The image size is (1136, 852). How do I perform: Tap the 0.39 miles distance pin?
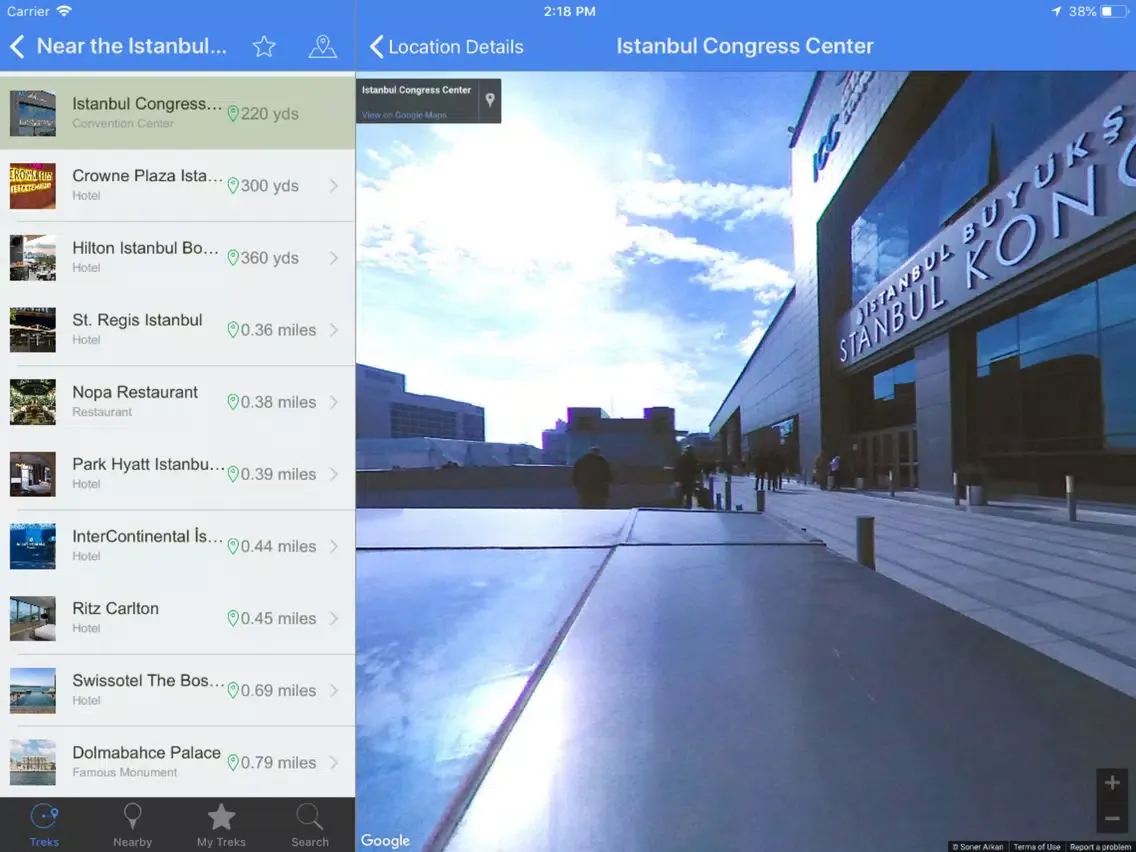point(233,474)
